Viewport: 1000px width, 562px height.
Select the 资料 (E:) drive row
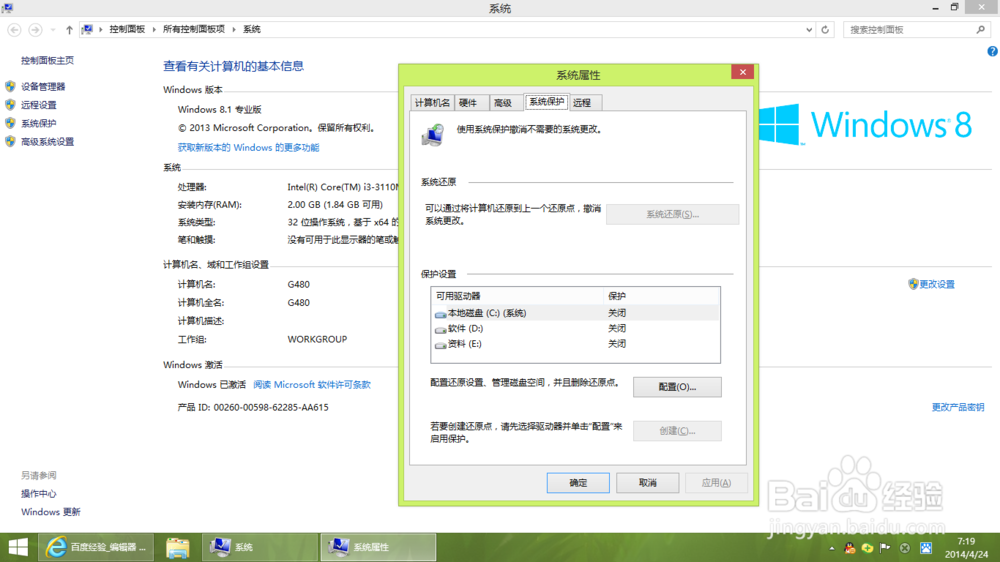coord(575,344)
